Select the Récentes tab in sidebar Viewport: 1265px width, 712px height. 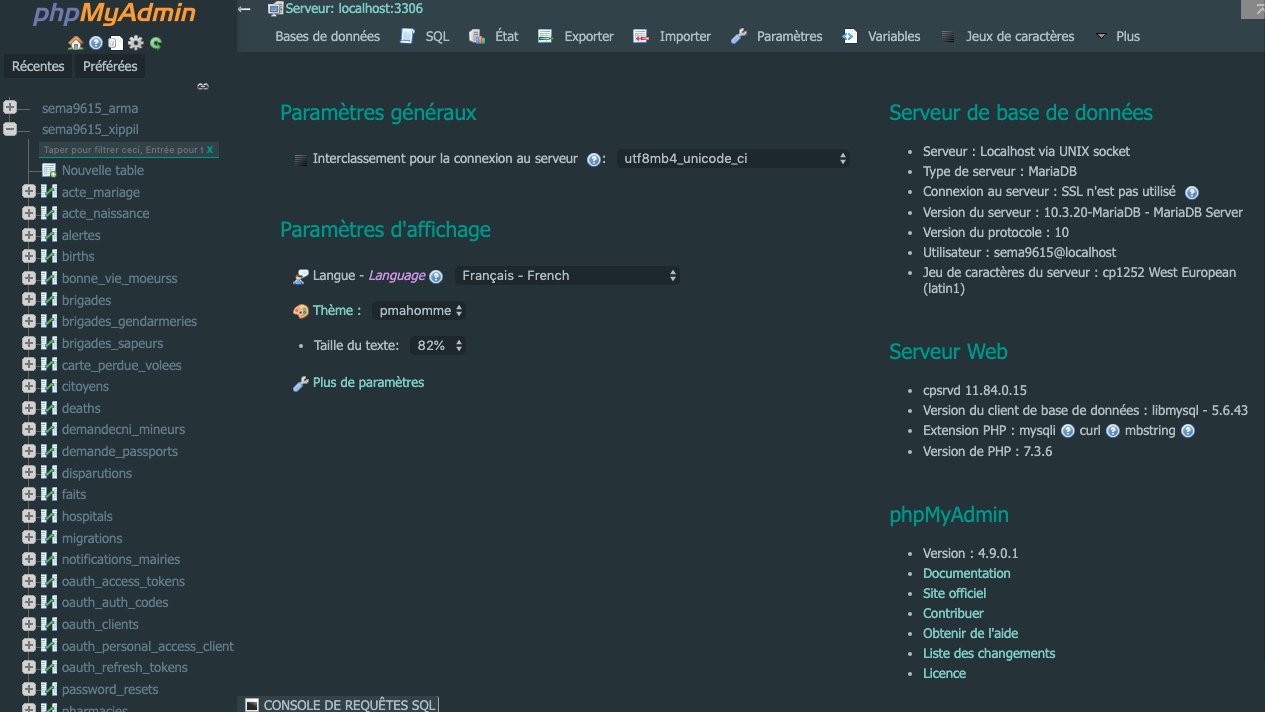coord(38,66)
